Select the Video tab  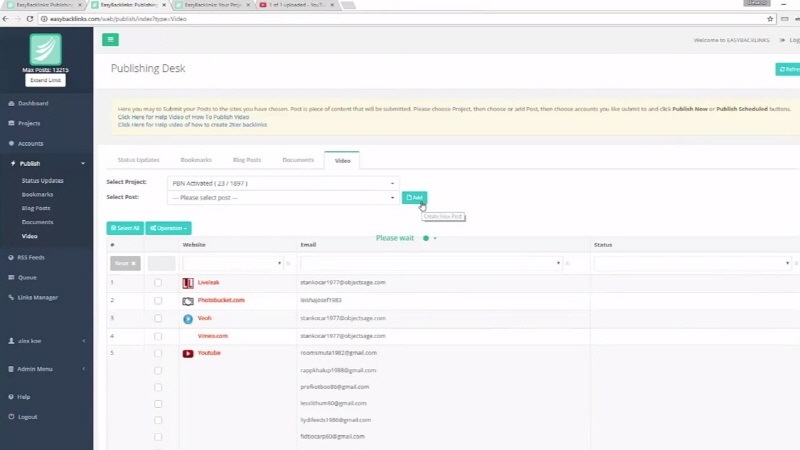[342, 161]
